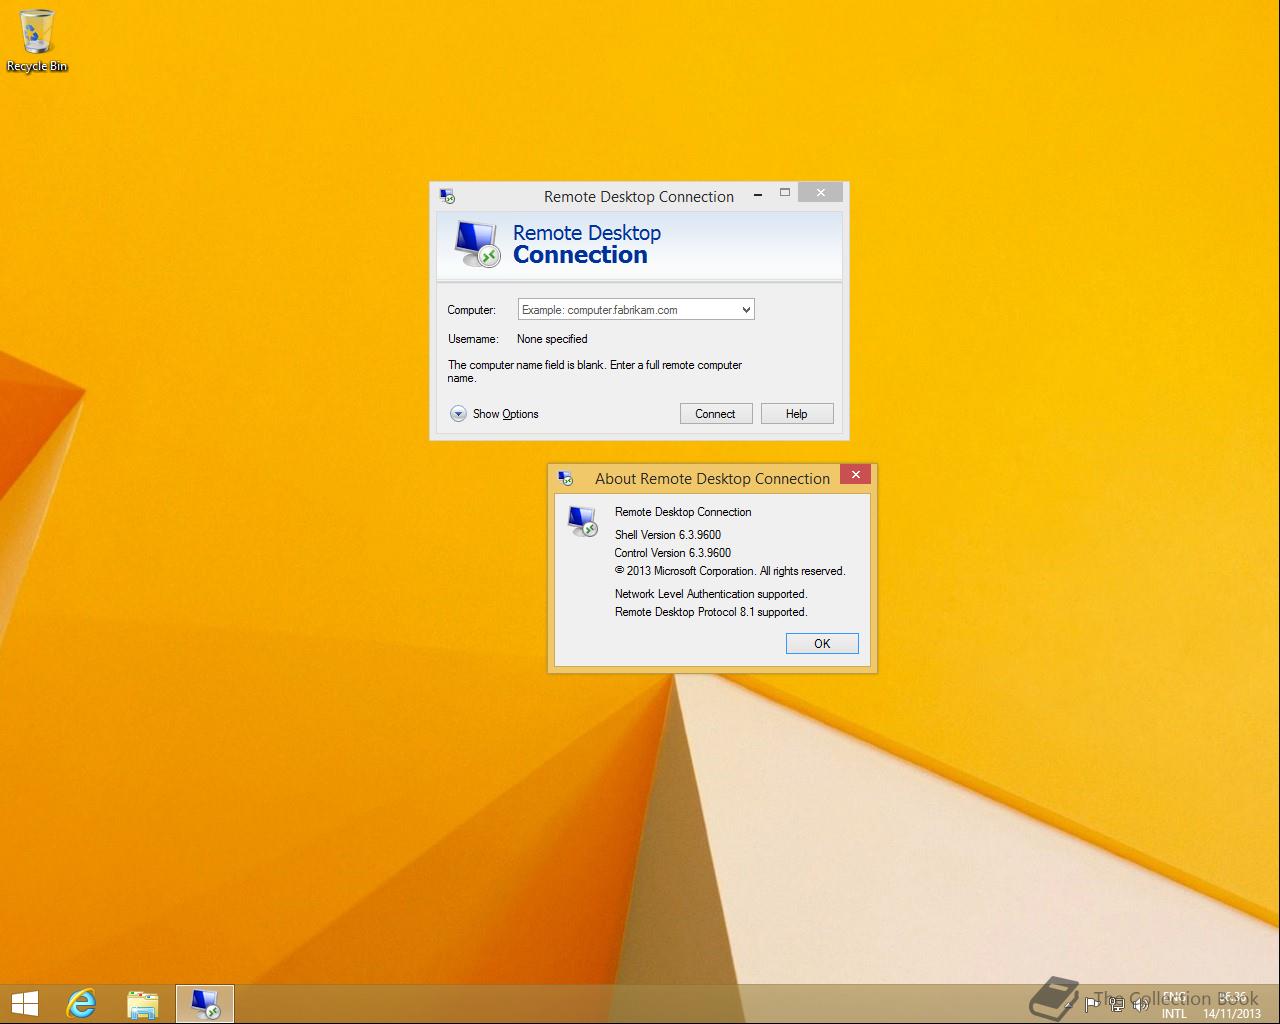Click the Start button on the taskbar
The width and height of the screenshot is (1280, 1024).
coord(24,1004)
